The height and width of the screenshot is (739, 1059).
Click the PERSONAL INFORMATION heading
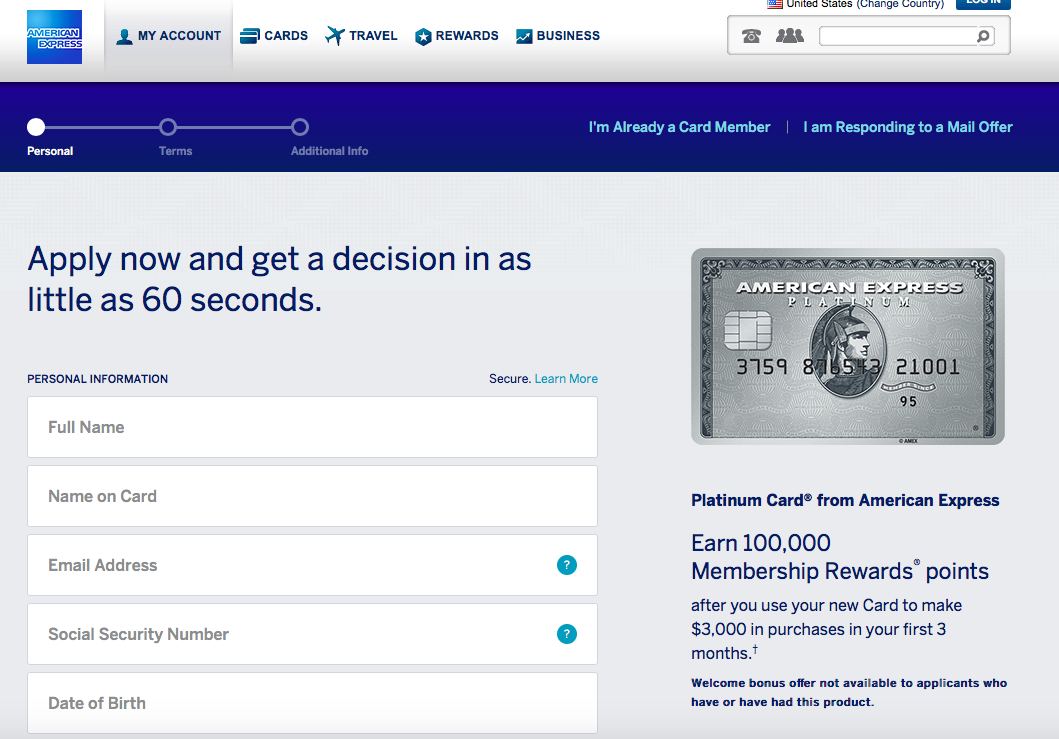(x=97, y=379)
